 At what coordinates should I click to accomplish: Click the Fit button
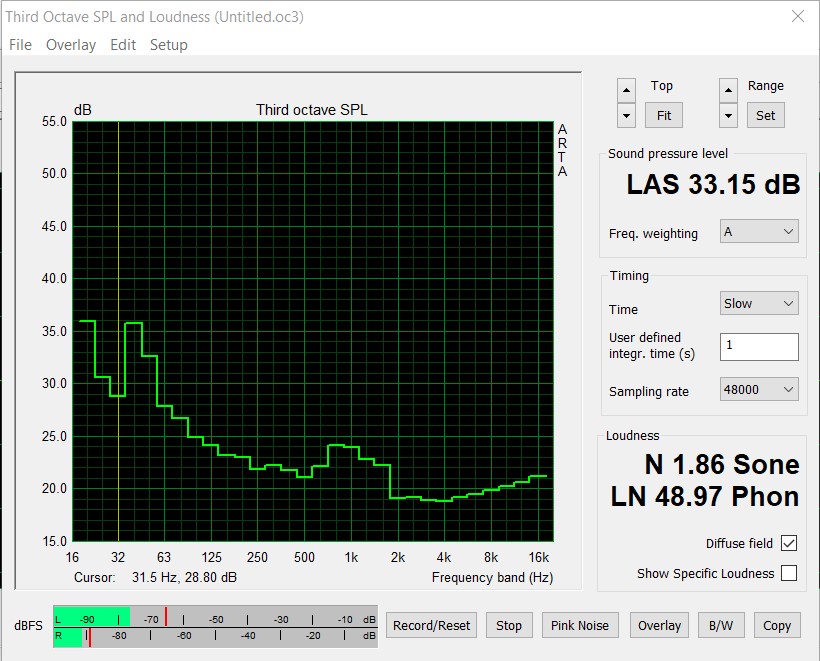tap(664, 116)
